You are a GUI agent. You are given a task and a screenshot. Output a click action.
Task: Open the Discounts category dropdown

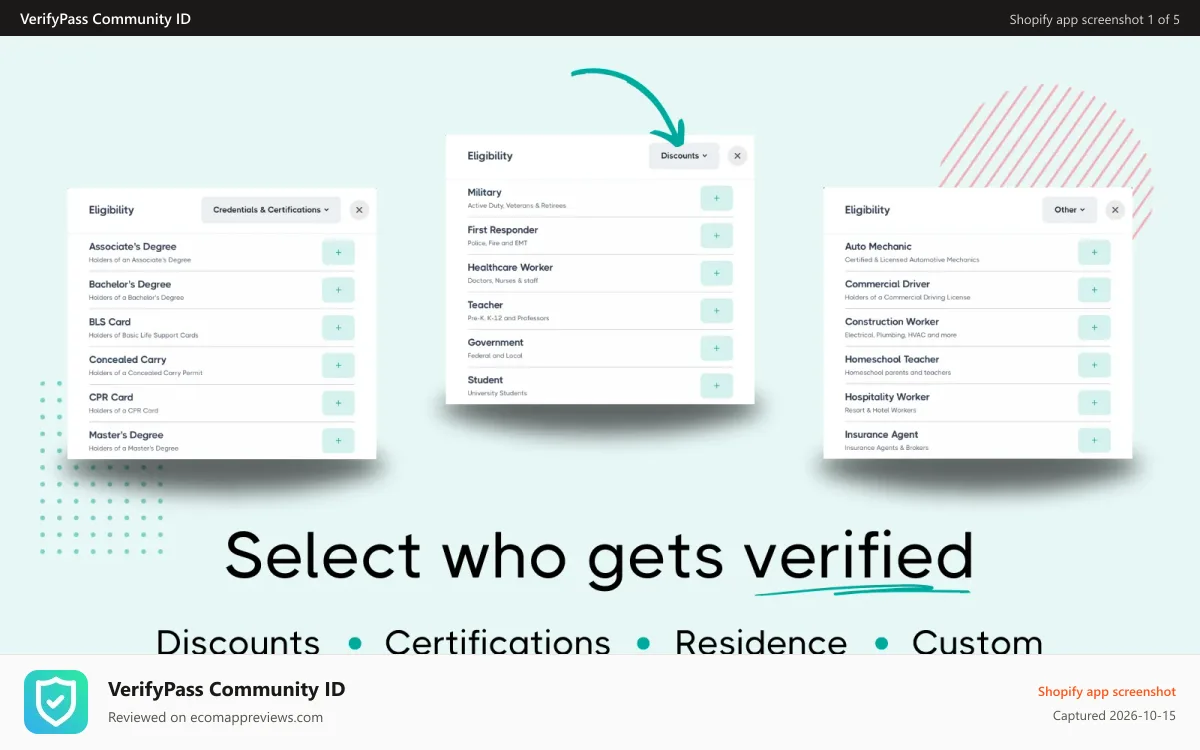(684, 156)
